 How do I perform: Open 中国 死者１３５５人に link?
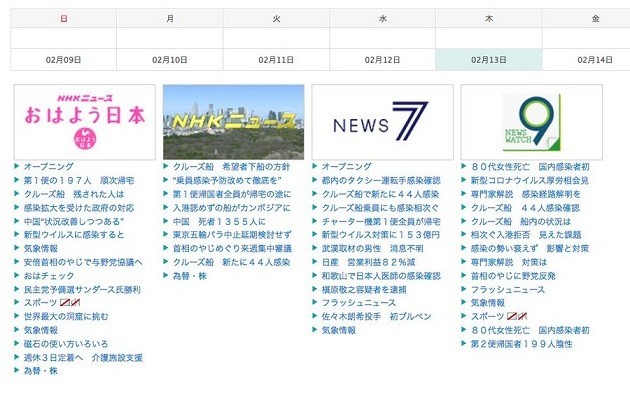[219, 221]
